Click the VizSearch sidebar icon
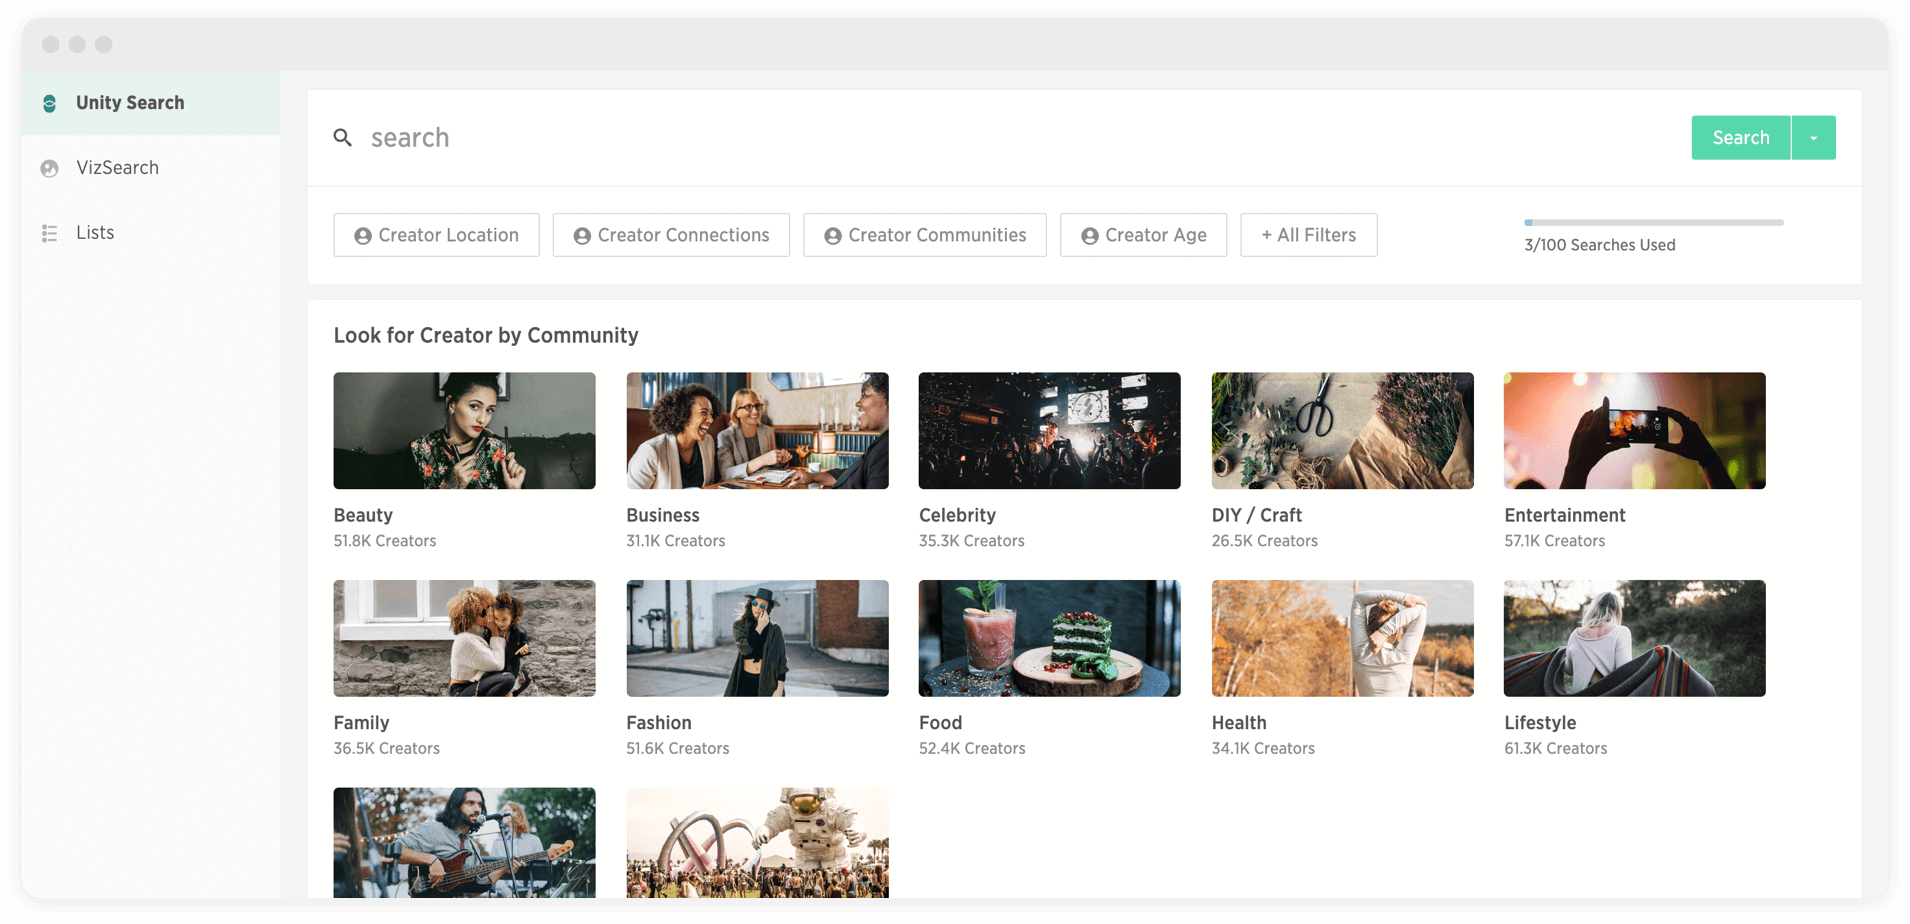1910x924 pixels. click(49, 168)
